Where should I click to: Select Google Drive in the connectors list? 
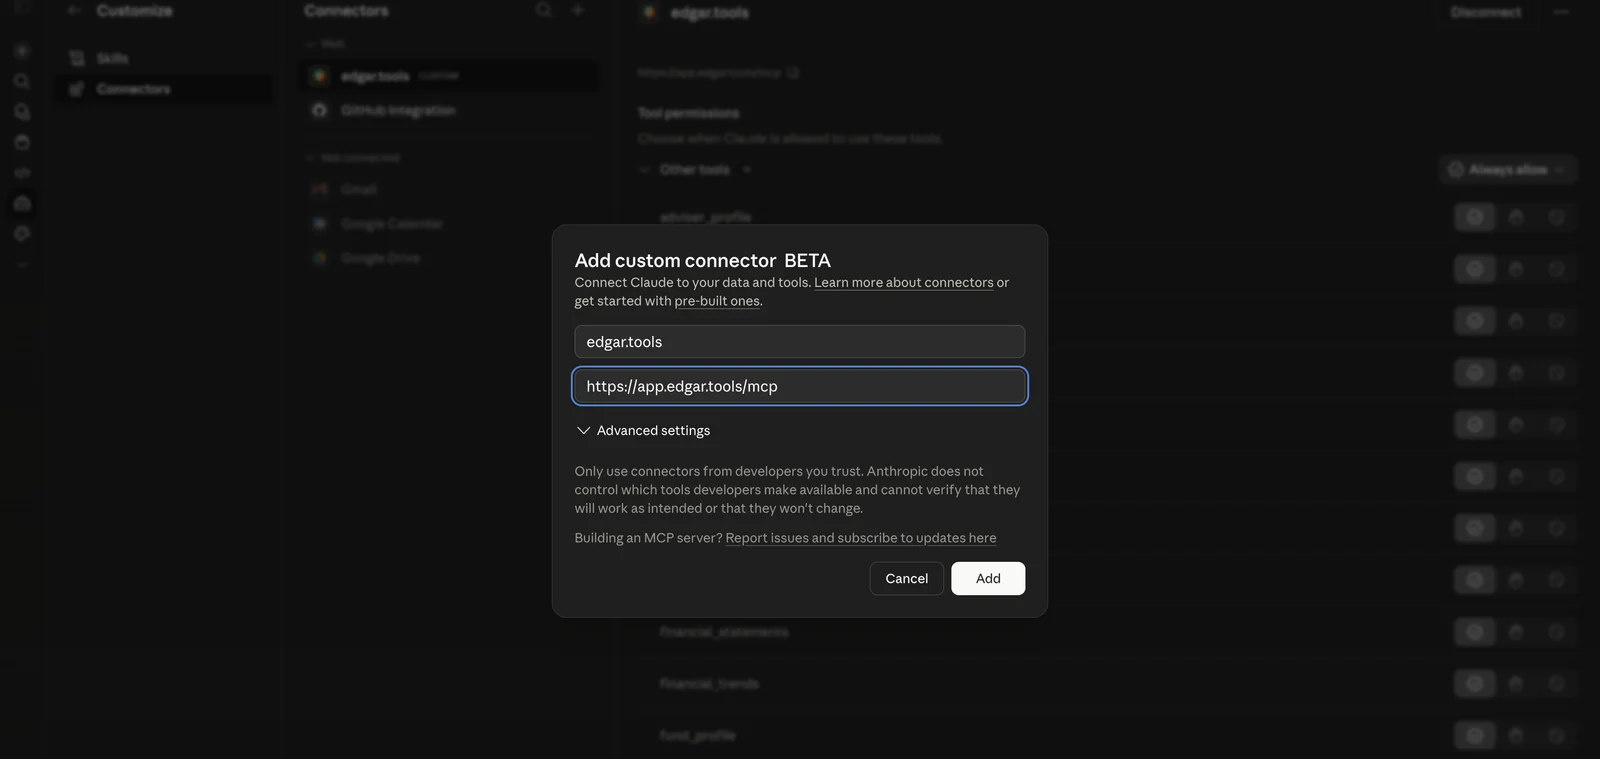point(450,258)
